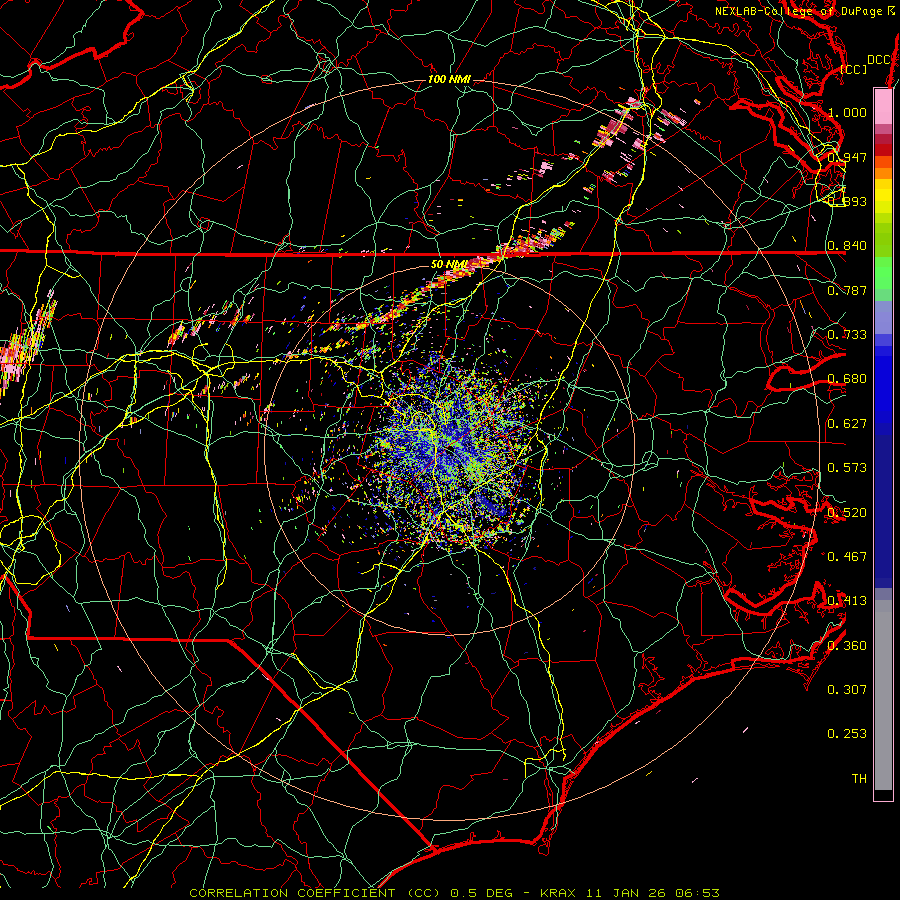900x900 pixels.
Task: Click the 0.360 legend value
Action: [x=847, y=645]
